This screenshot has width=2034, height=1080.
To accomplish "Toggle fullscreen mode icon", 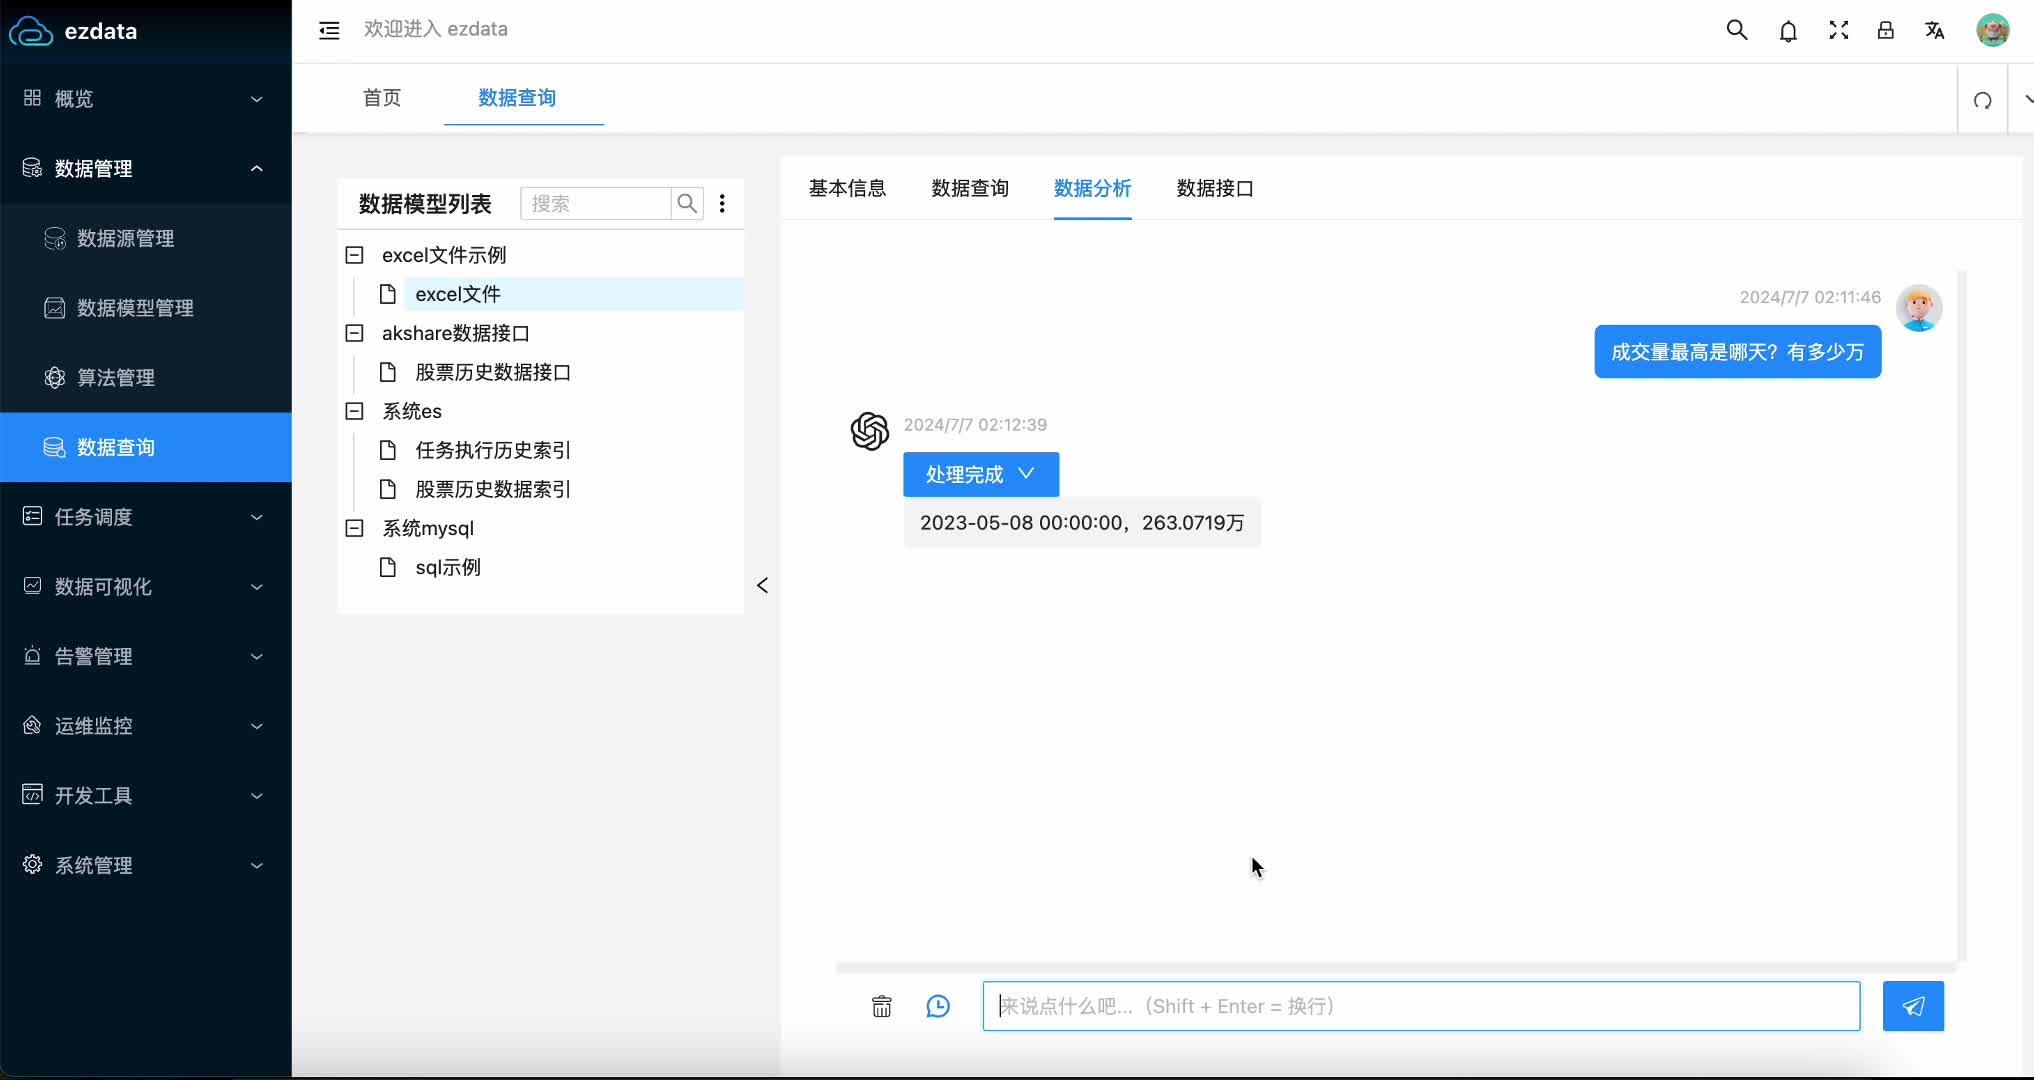I will (1838, 30).
